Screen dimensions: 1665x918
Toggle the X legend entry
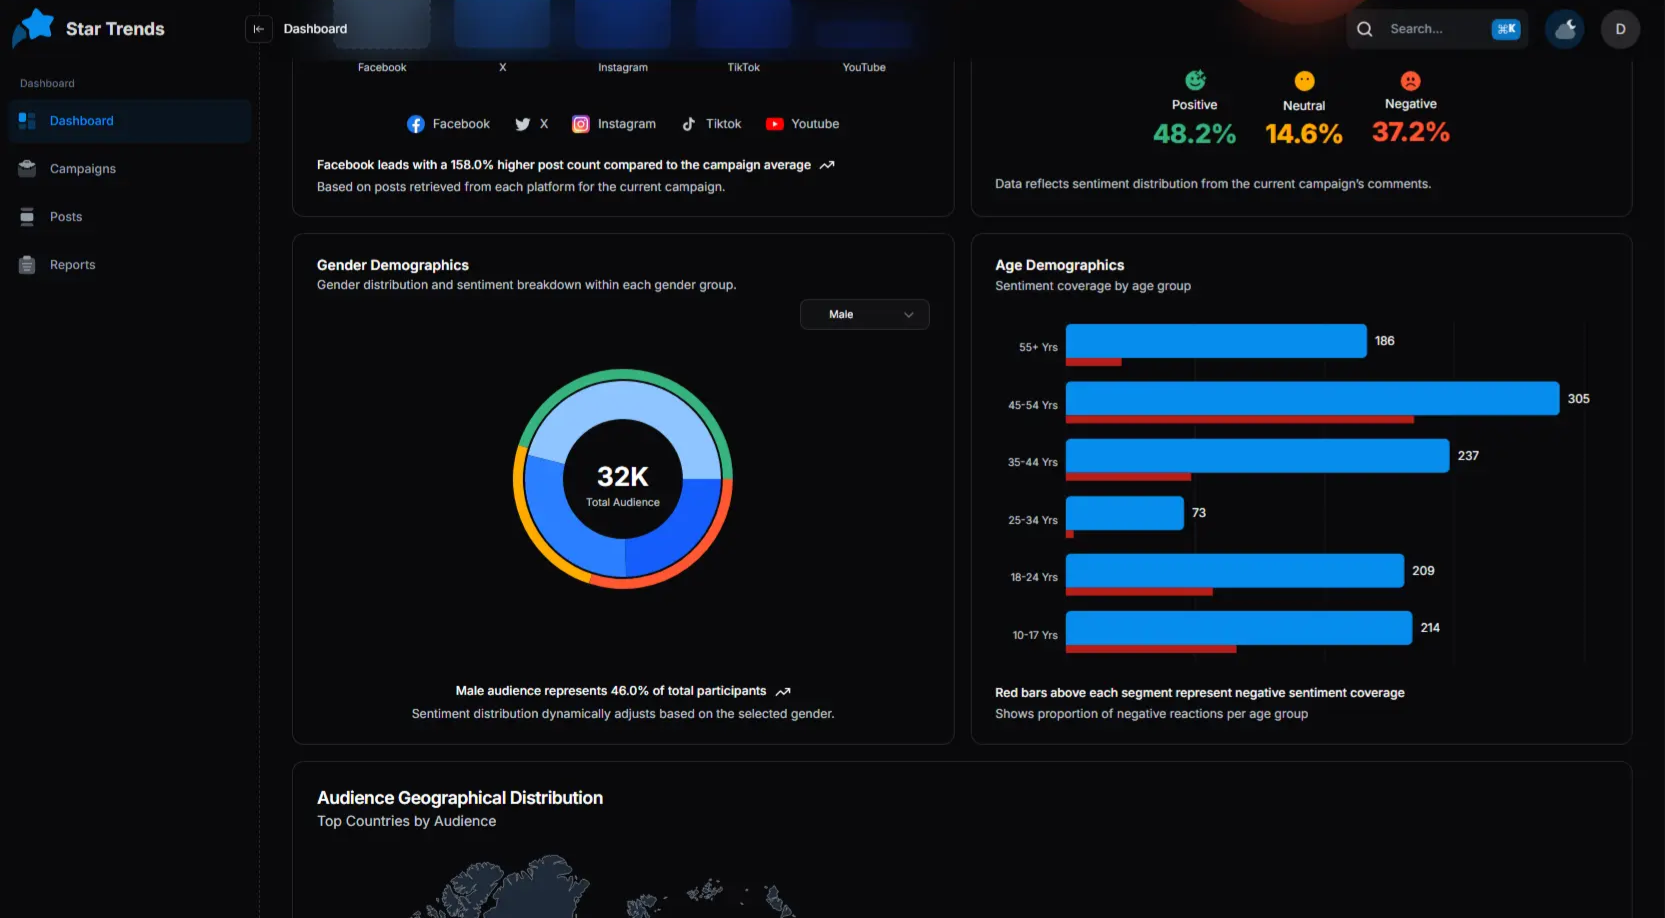pyautogui.click(x=531, y=124)
